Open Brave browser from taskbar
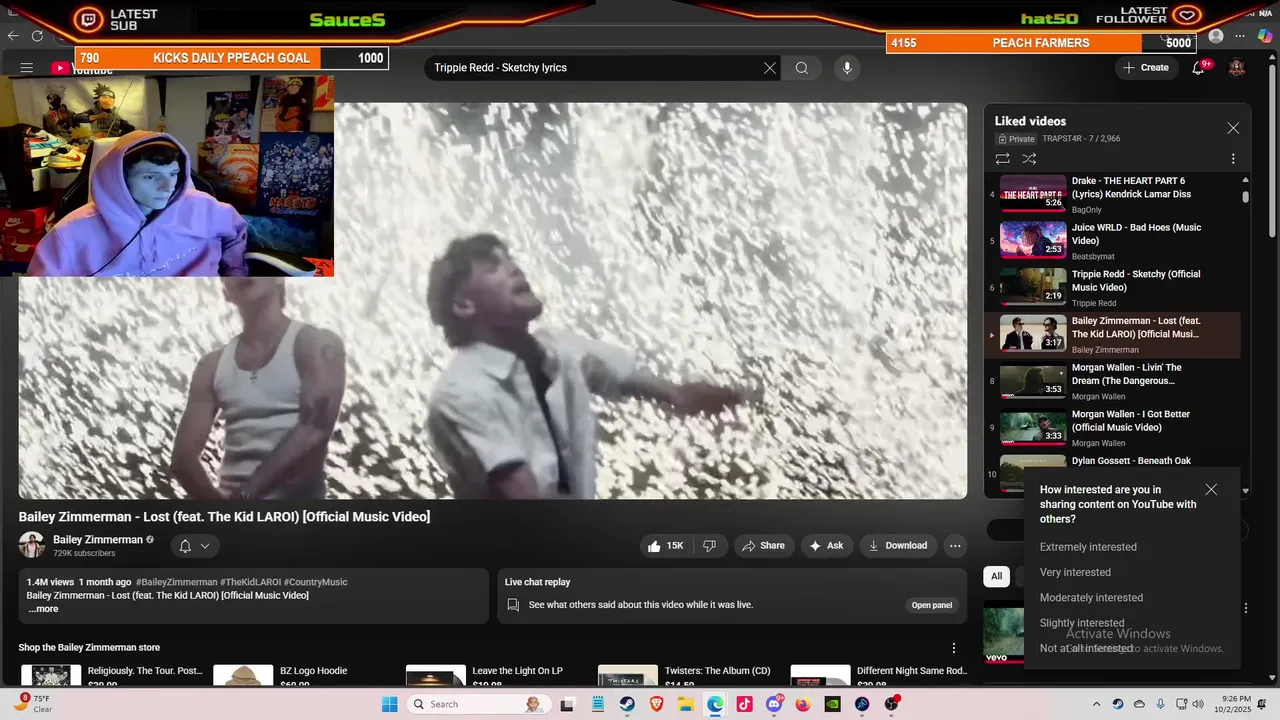The height and width of the screenshot is (720, 1280). (657, 704)
